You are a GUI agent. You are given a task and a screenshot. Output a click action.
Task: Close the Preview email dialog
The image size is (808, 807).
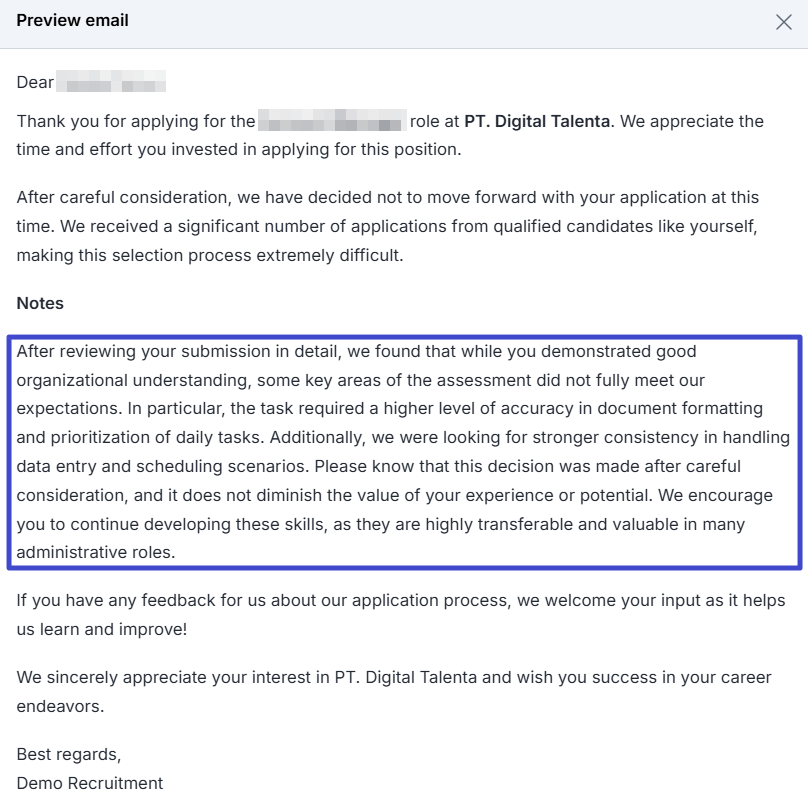[x=783, y=22]
